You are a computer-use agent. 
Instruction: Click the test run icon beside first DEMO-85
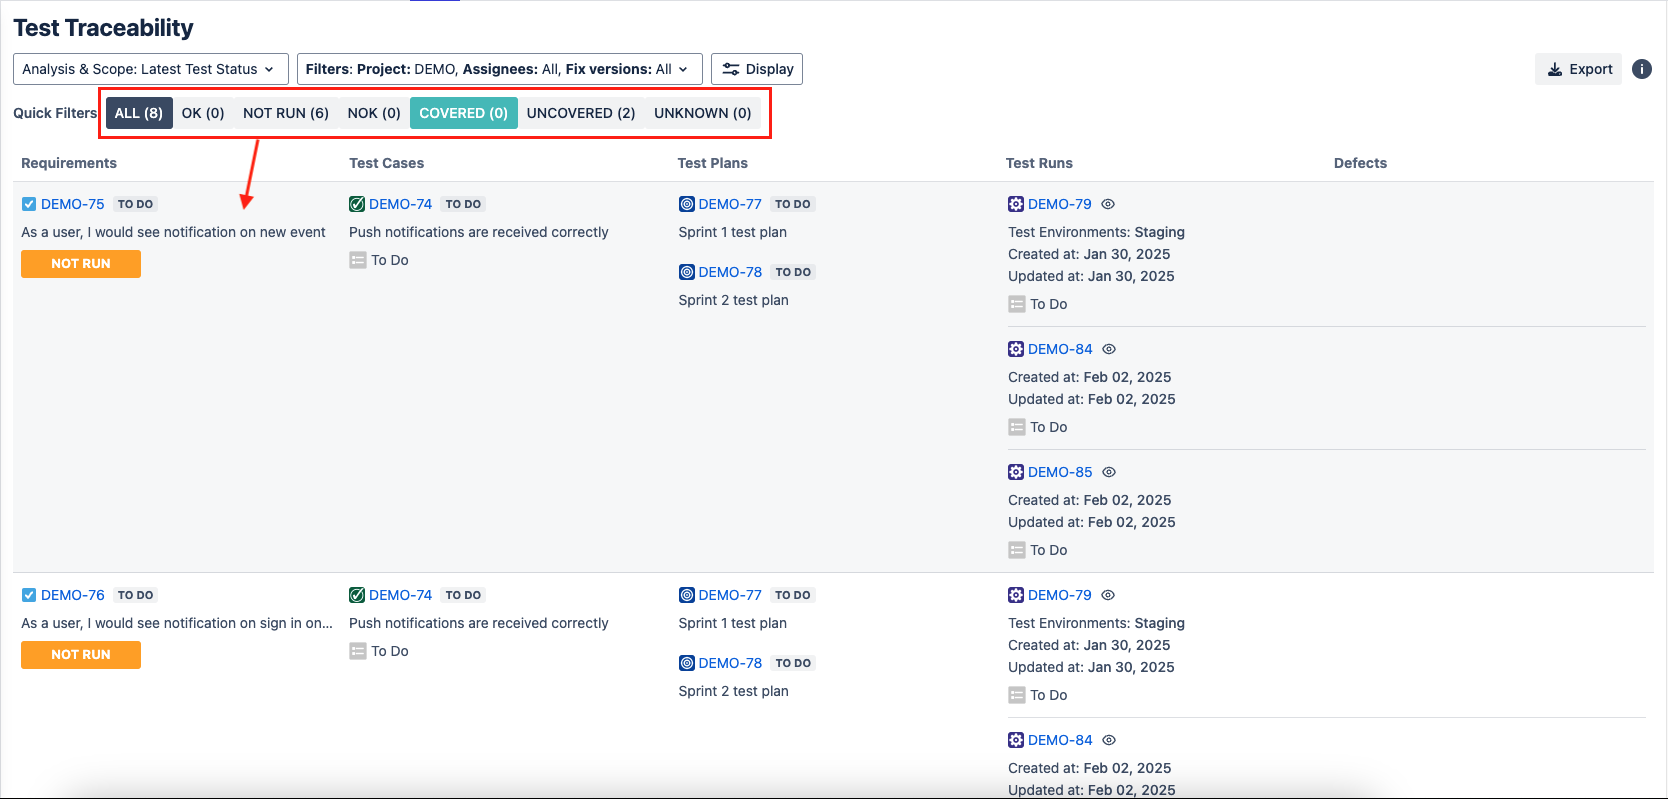(x=1016, y=472)
